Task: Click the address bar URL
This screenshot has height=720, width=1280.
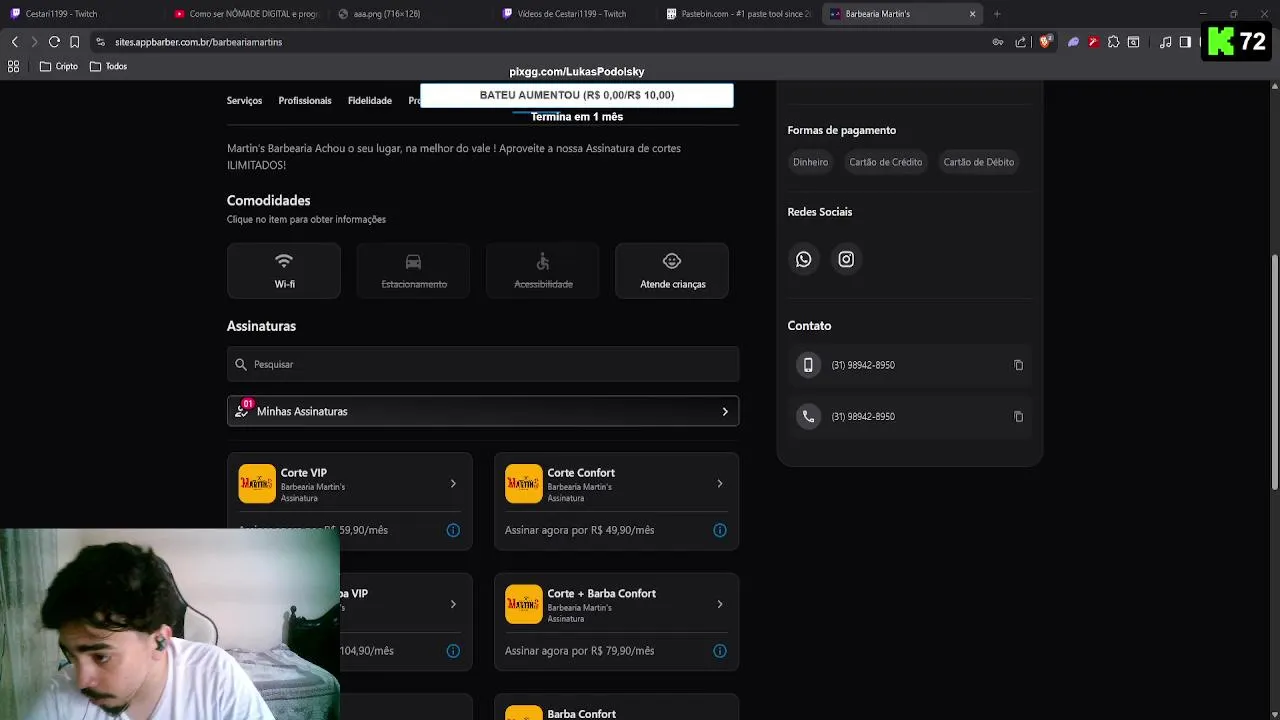Action: tap(198, 42)
